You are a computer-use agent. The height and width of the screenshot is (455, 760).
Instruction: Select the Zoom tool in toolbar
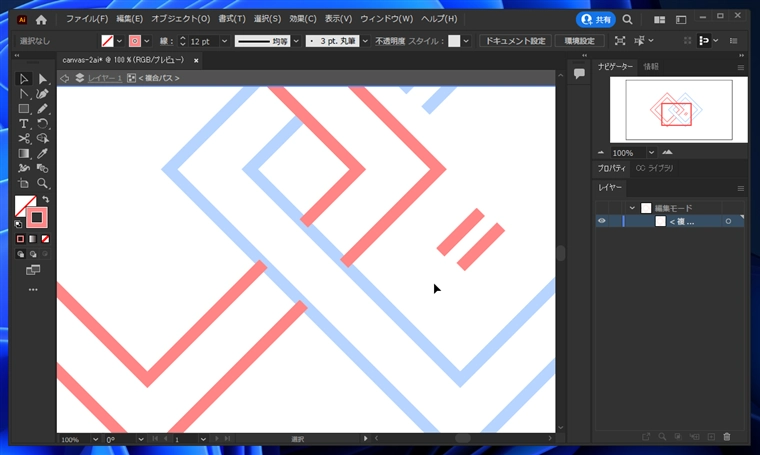point(43,184)
